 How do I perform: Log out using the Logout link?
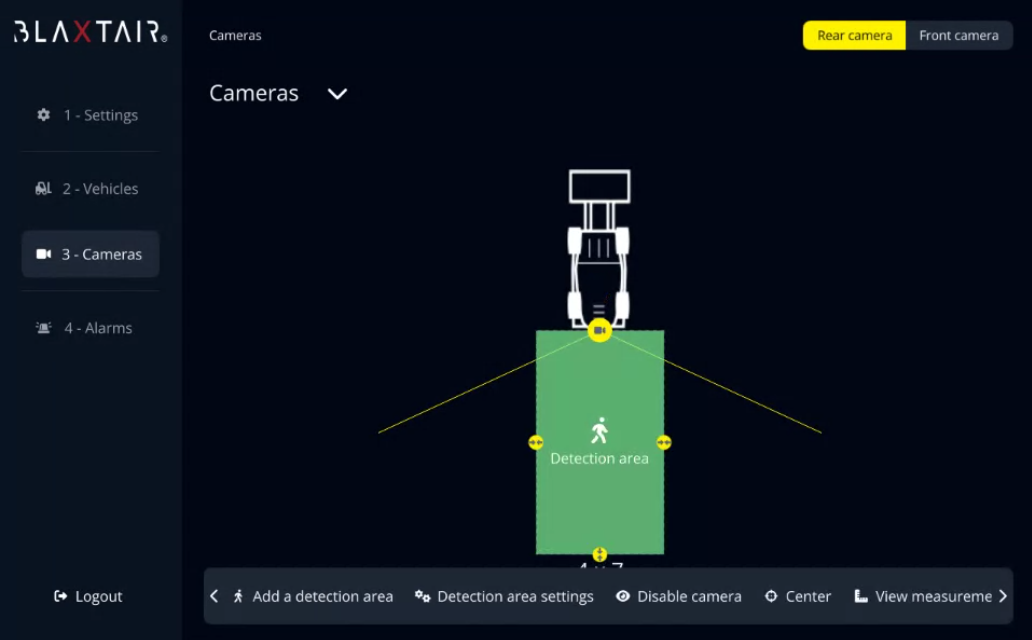point(89,597)
